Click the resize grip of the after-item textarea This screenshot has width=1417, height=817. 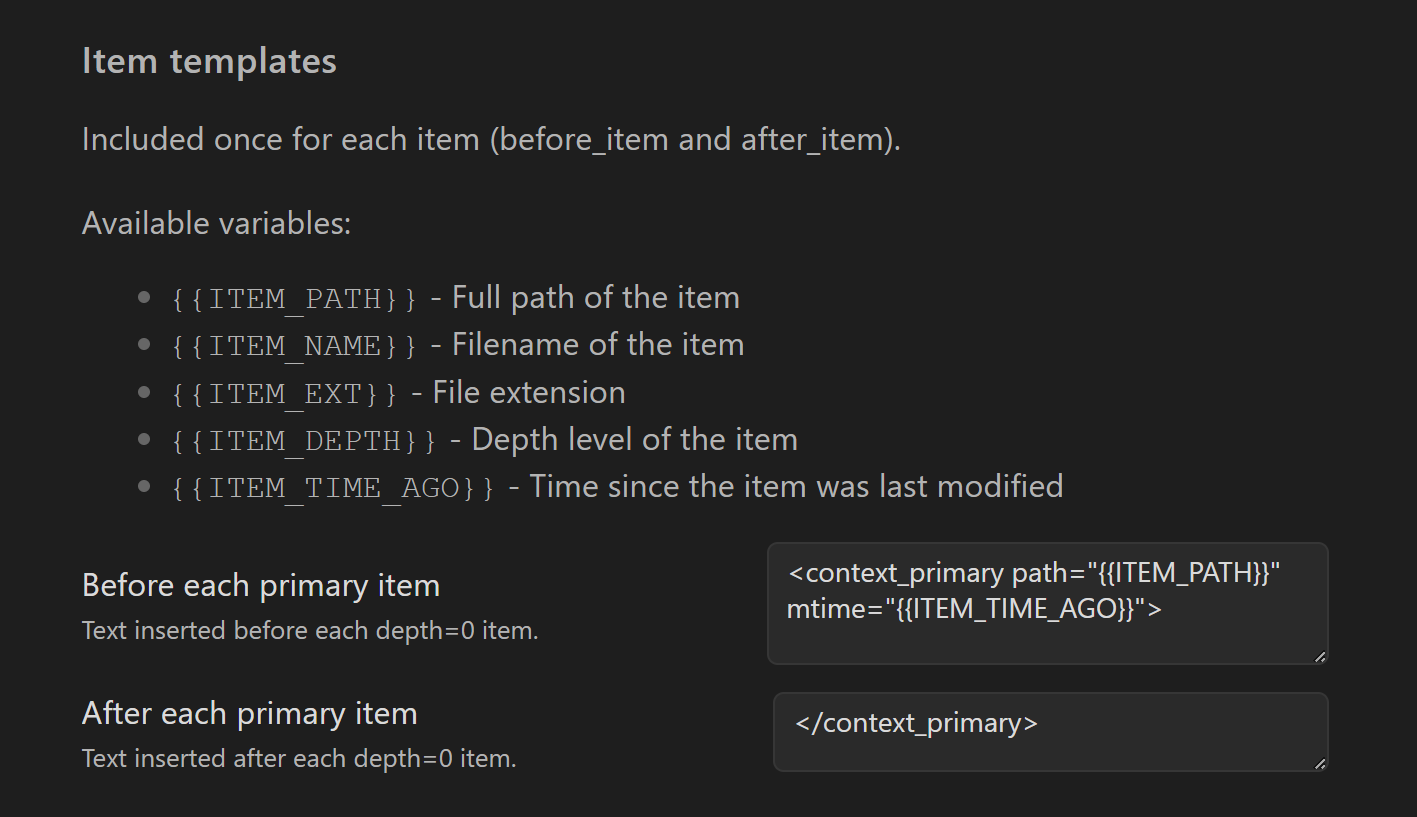tap(1320, 764)
